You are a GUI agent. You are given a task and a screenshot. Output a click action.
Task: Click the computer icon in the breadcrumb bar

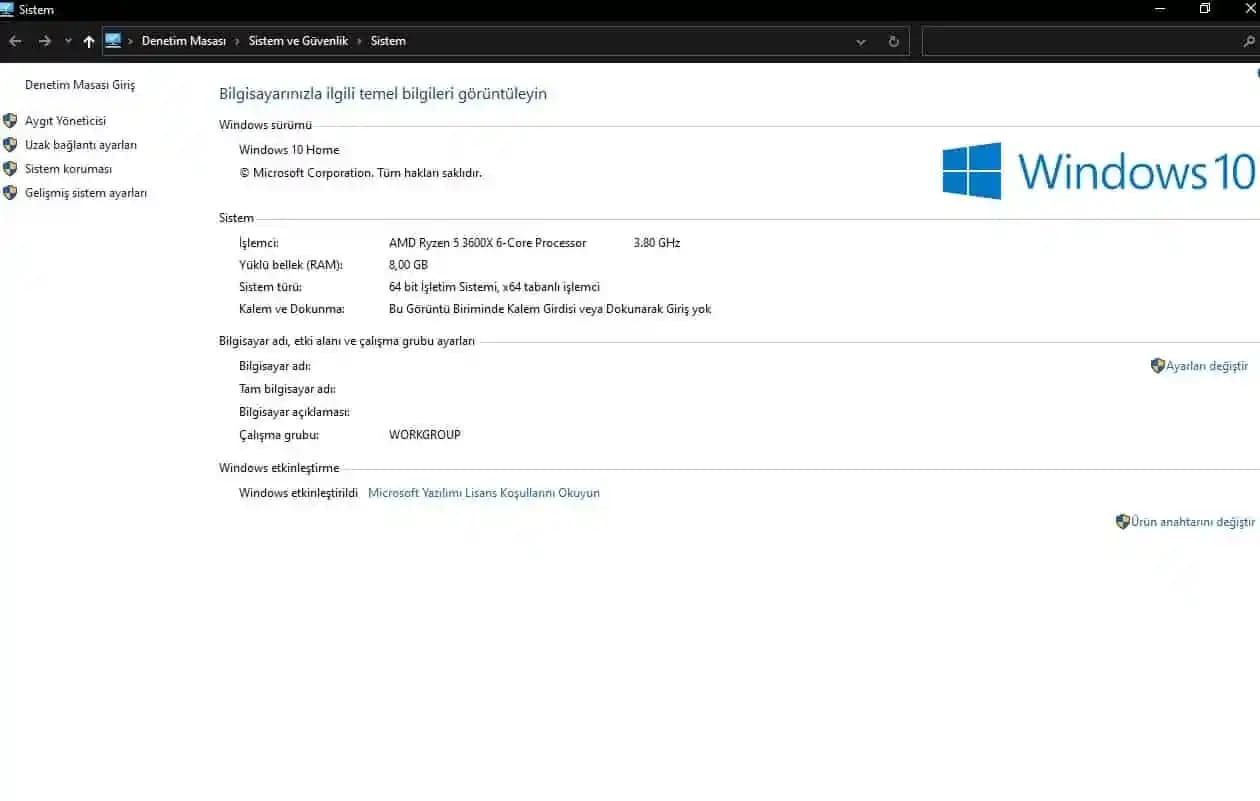click(x=115, y=40)
